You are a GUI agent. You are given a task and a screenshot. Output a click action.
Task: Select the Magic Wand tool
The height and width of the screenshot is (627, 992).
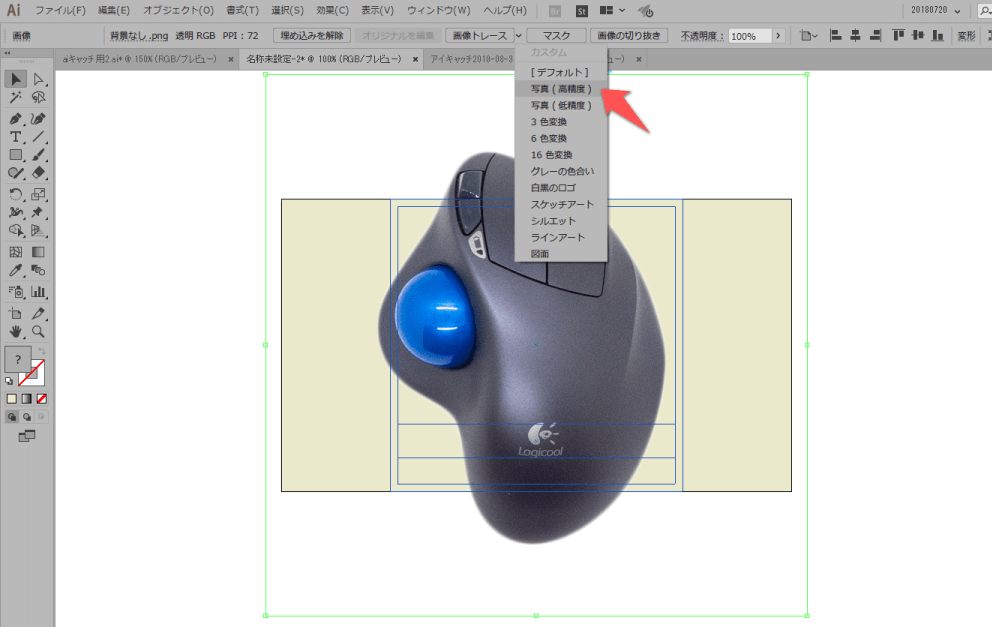[x=16, y=97]
